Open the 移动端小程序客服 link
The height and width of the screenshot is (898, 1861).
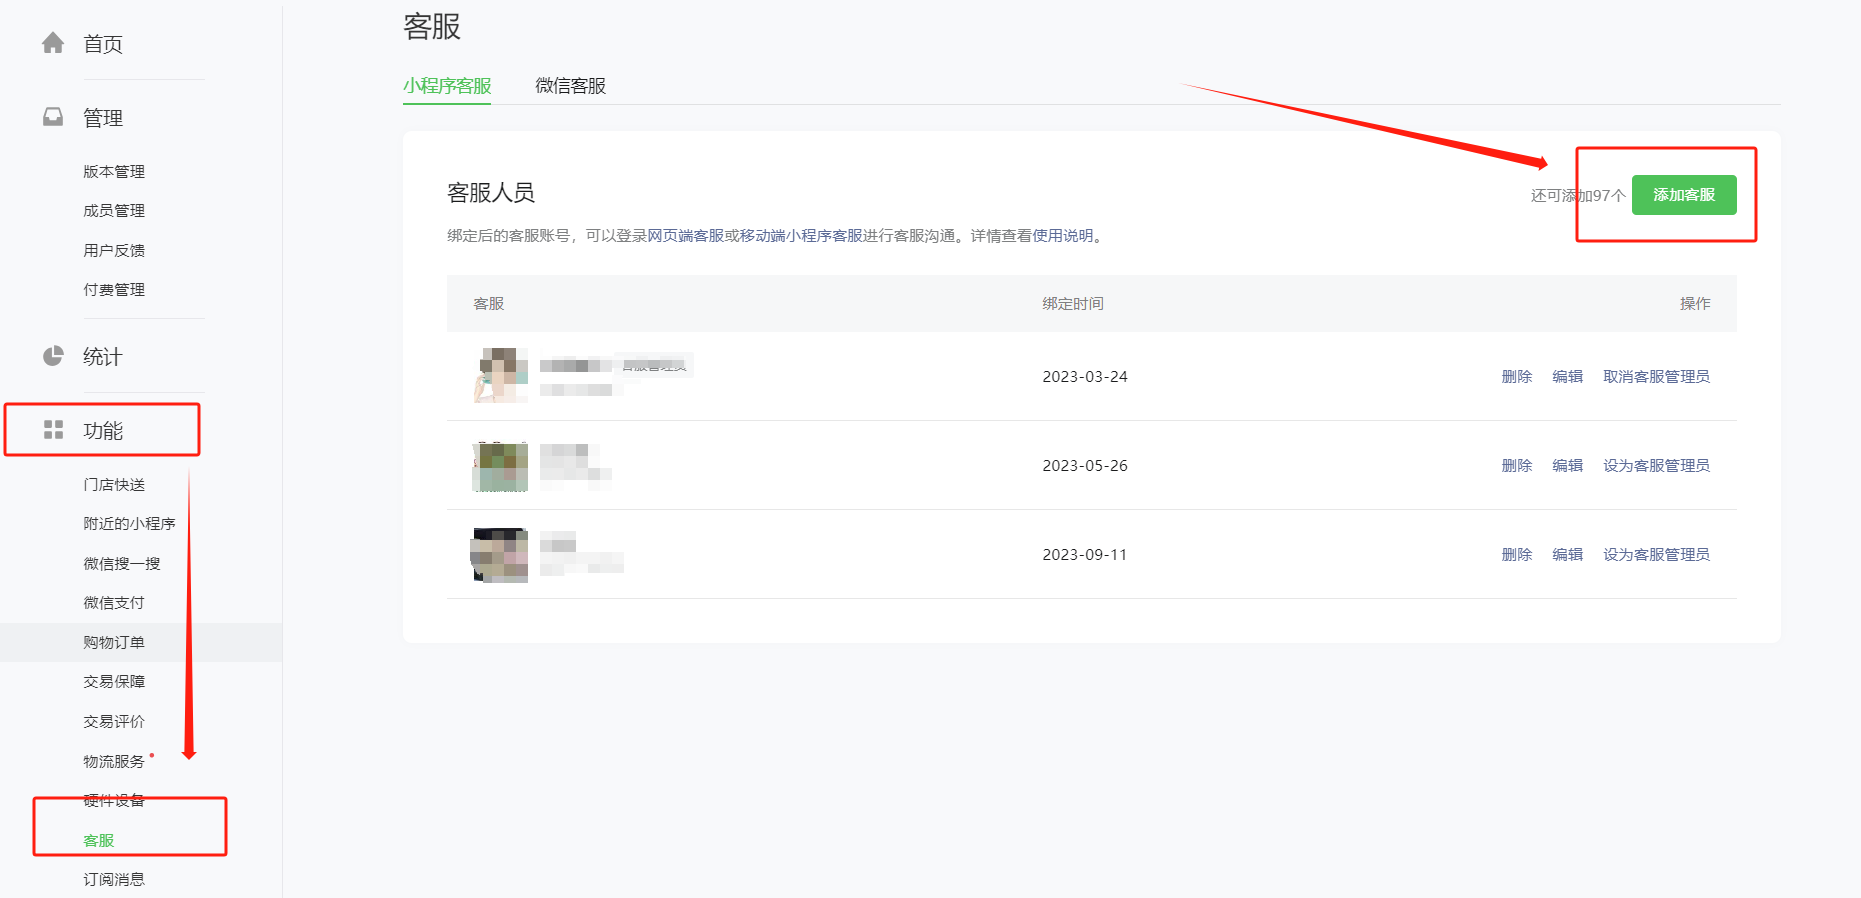coord(800,236)
